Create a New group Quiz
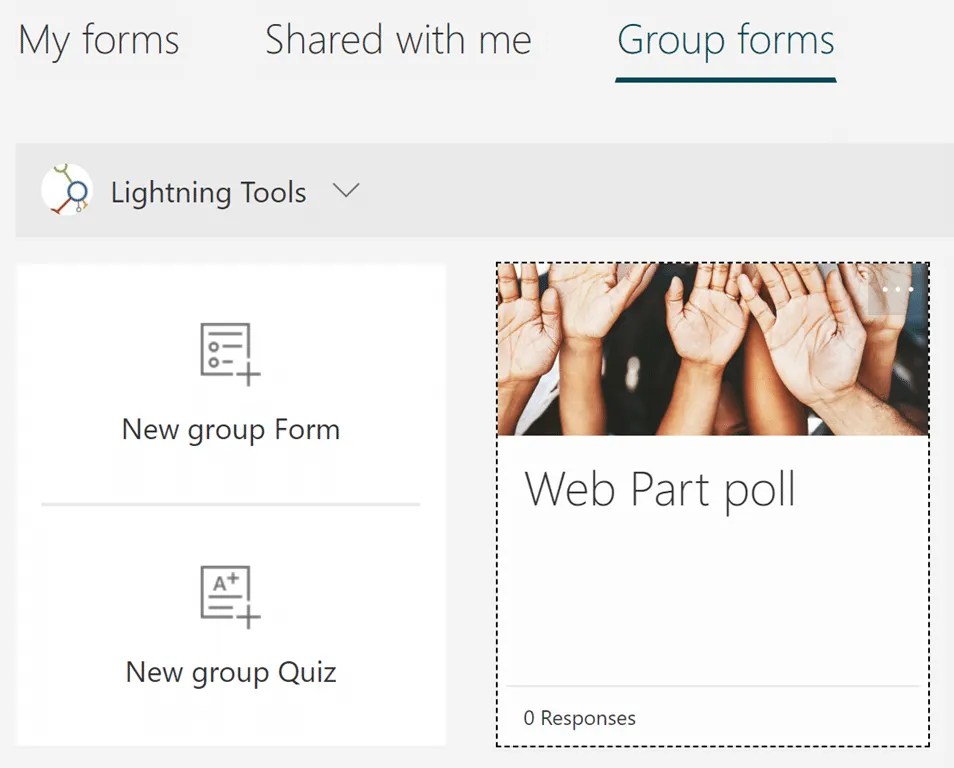 click(229, 672)
